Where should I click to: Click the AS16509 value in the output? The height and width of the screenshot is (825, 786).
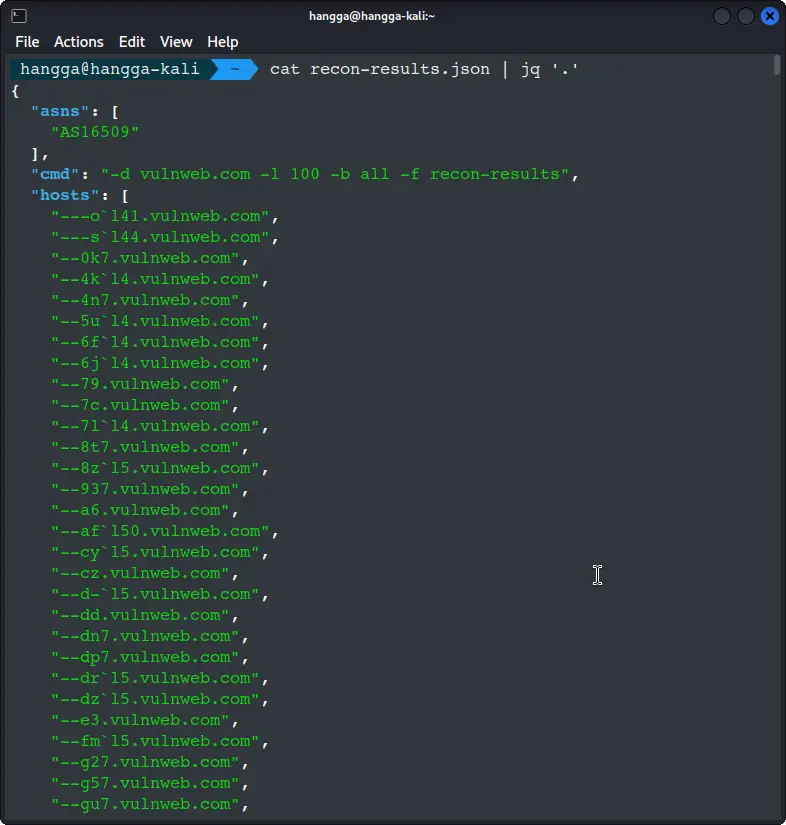(x=95, y=132)
